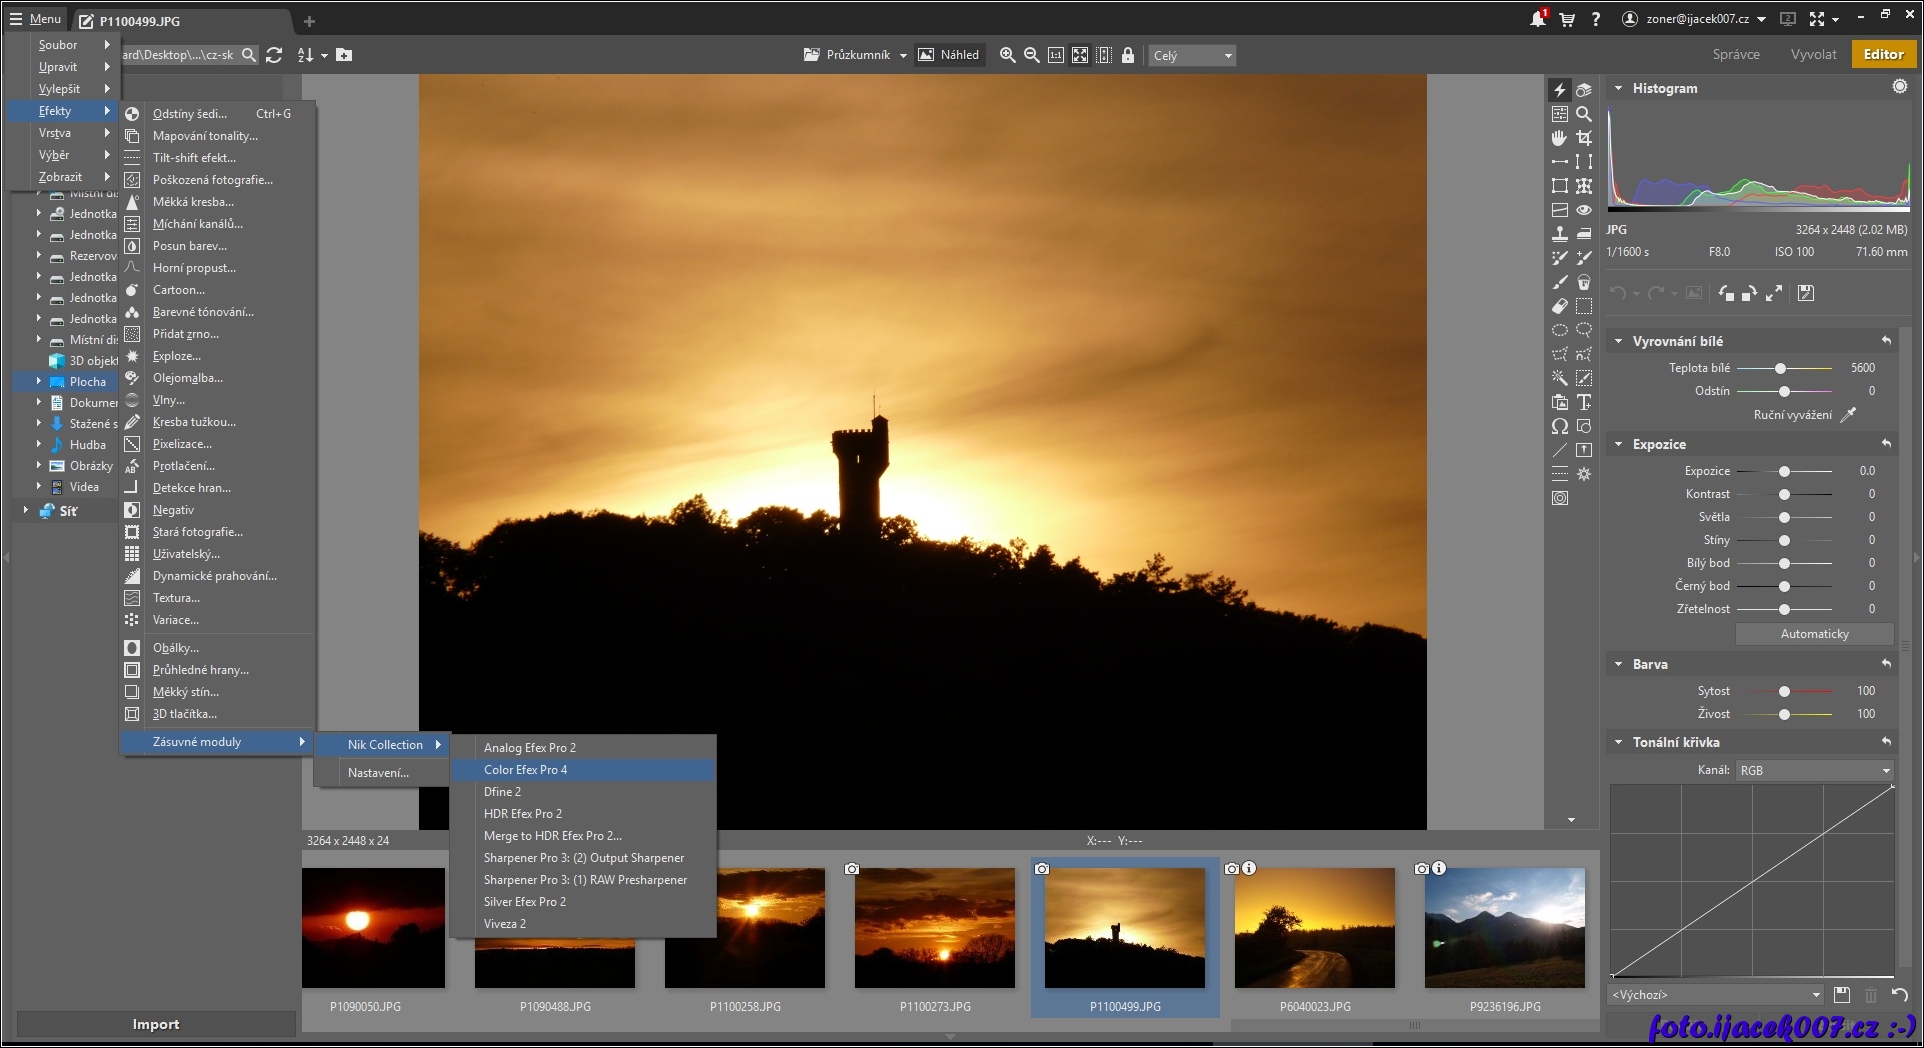The height and width of the screenshot is (1048, 1924).
Task: Pick the Magic Wand selection tool
Action: coord(1560,378)
